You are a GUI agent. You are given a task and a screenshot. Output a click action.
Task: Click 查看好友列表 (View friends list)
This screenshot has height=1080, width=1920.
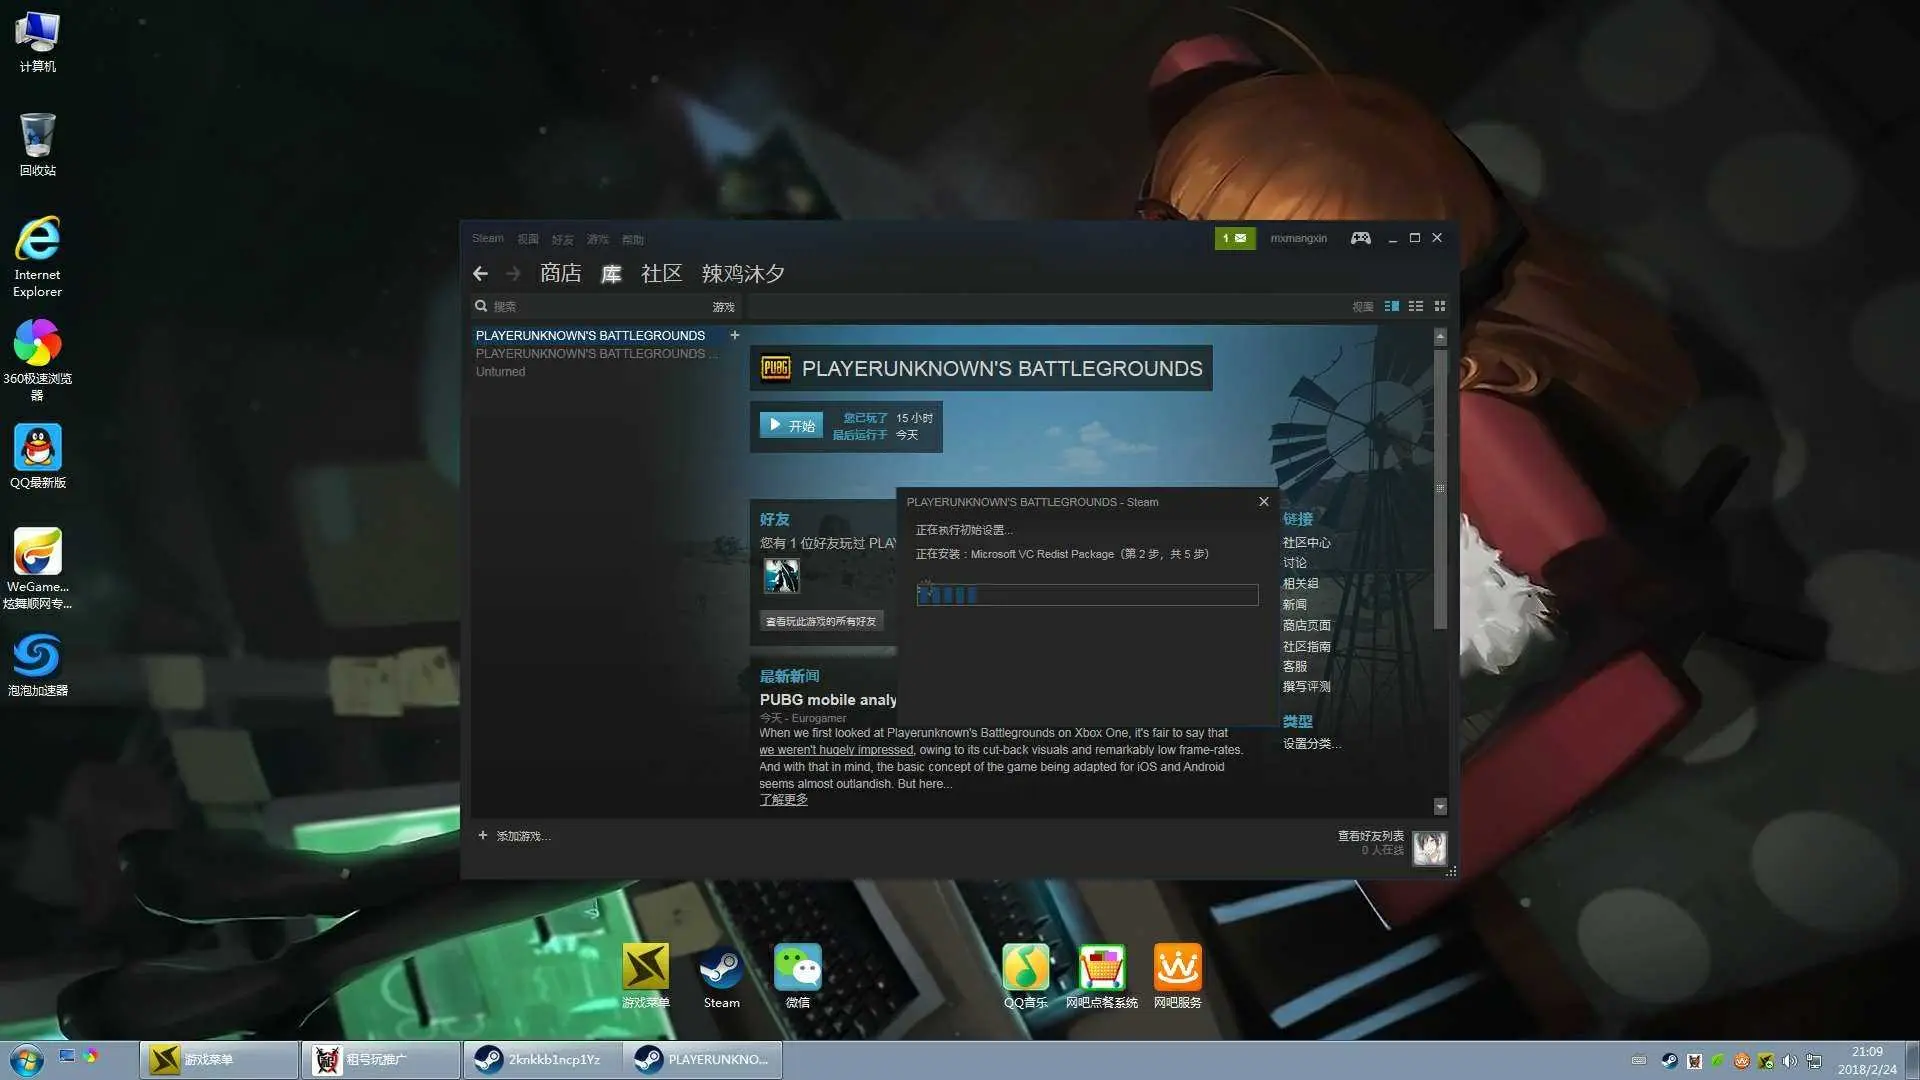[x=1370, y=835]
